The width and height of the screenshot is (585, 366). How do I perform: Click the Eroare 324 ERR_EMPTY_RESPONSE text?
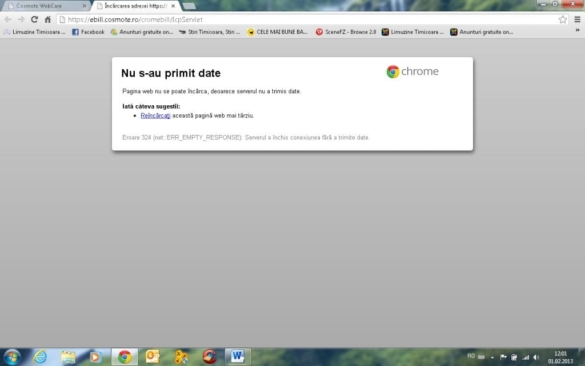[x=246, y=138]
